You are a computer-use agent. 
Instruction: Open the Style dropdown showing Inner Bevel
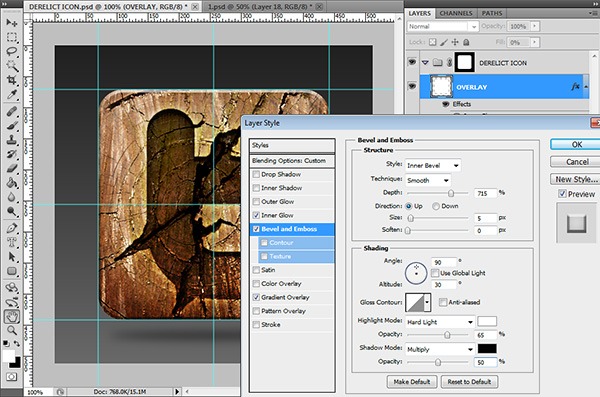coord(433,165)
